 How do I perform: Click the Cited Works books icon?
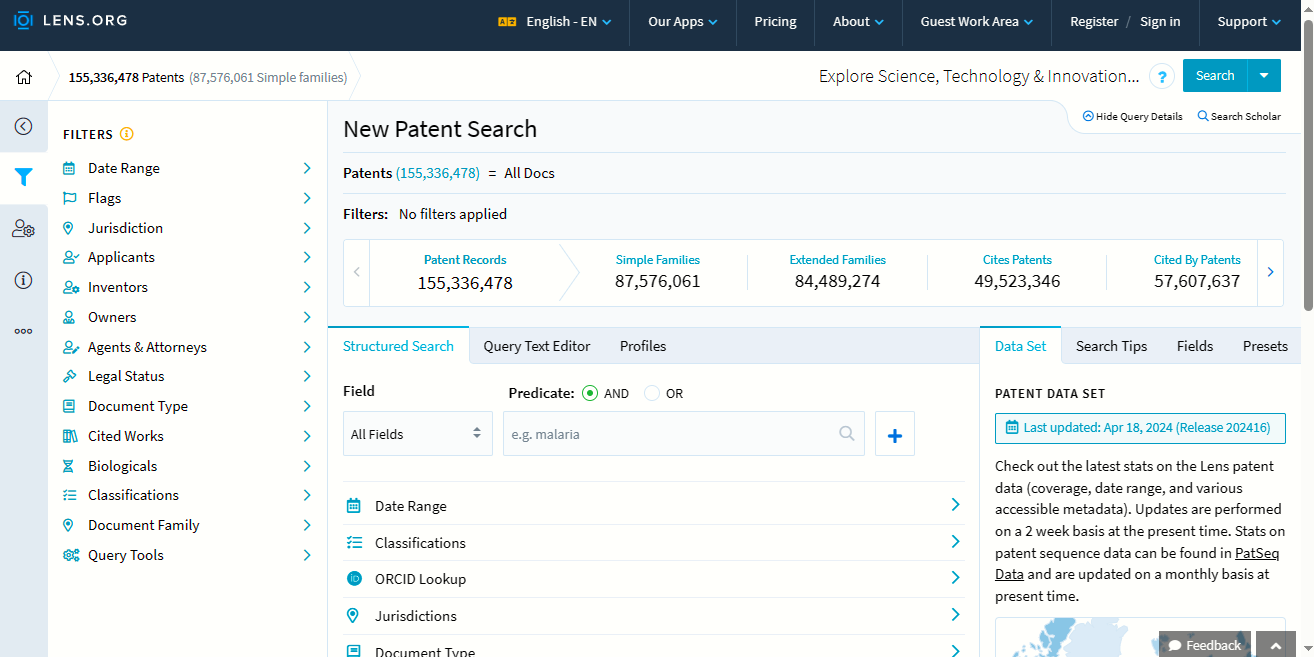pos(69,436)
